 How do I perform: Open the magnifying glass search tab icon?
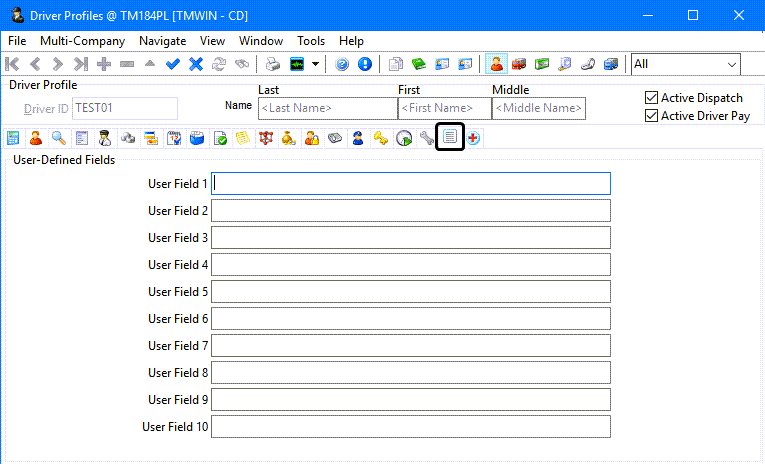pos(59,138)
